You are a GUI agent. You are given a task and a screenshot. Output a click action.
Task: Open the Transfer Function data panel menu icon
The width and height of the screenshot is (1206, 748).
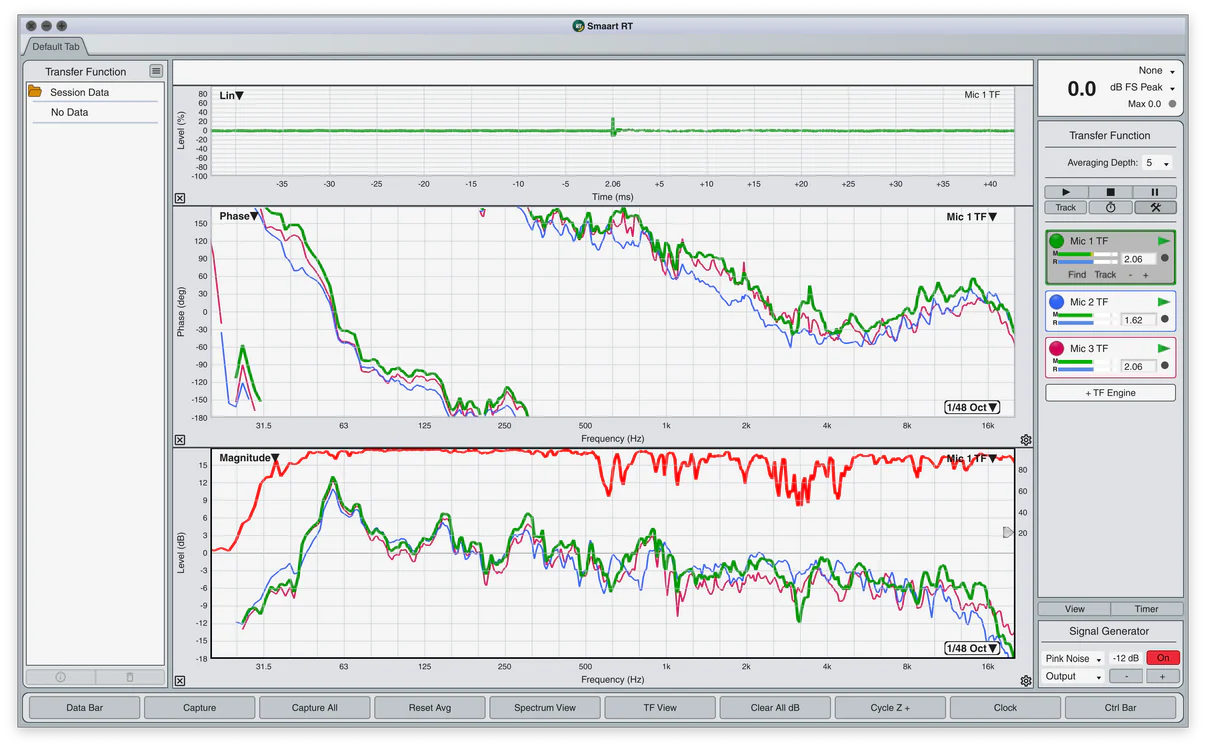tap(156, 71)
